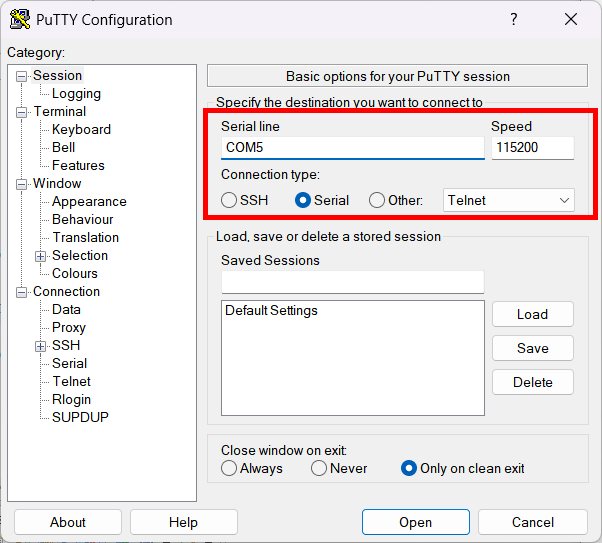Image resolution: width=602 pixels, height=543 pixels.
Task: Open the Selection category
Action: coord(80,256)
